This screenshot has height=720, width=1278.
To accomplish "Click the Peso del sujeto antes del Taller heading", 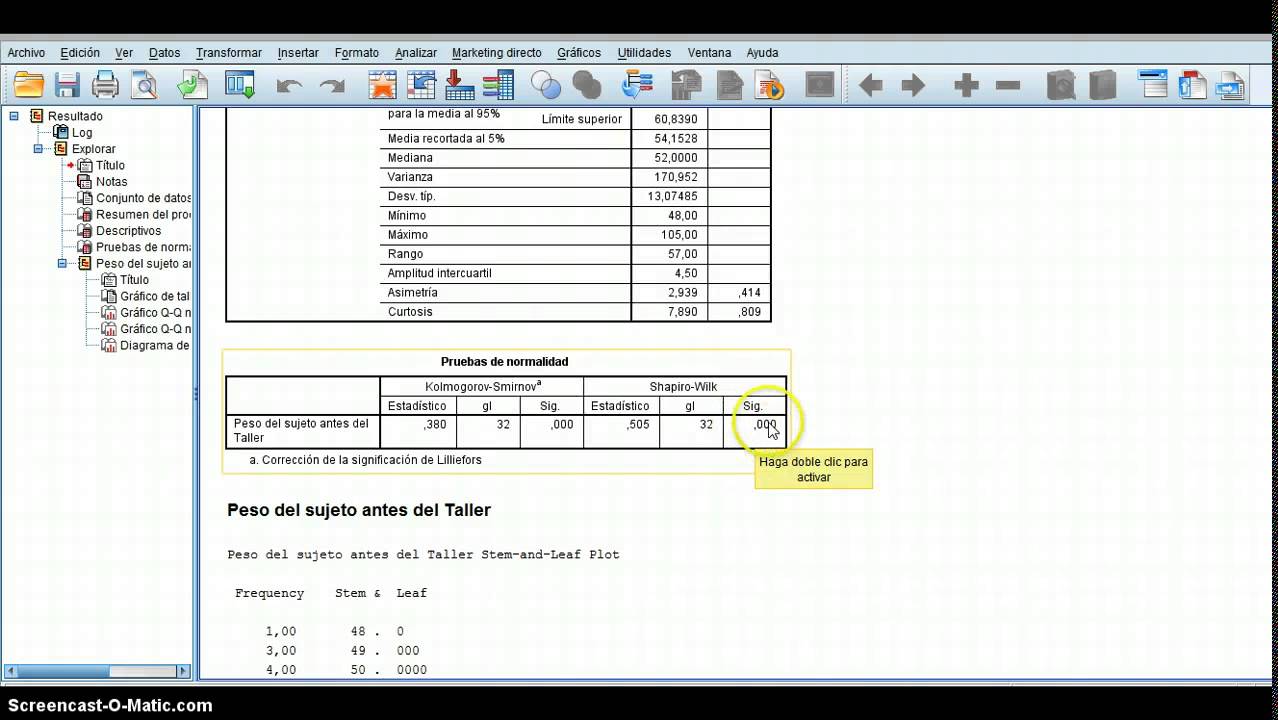I will 359,510.
